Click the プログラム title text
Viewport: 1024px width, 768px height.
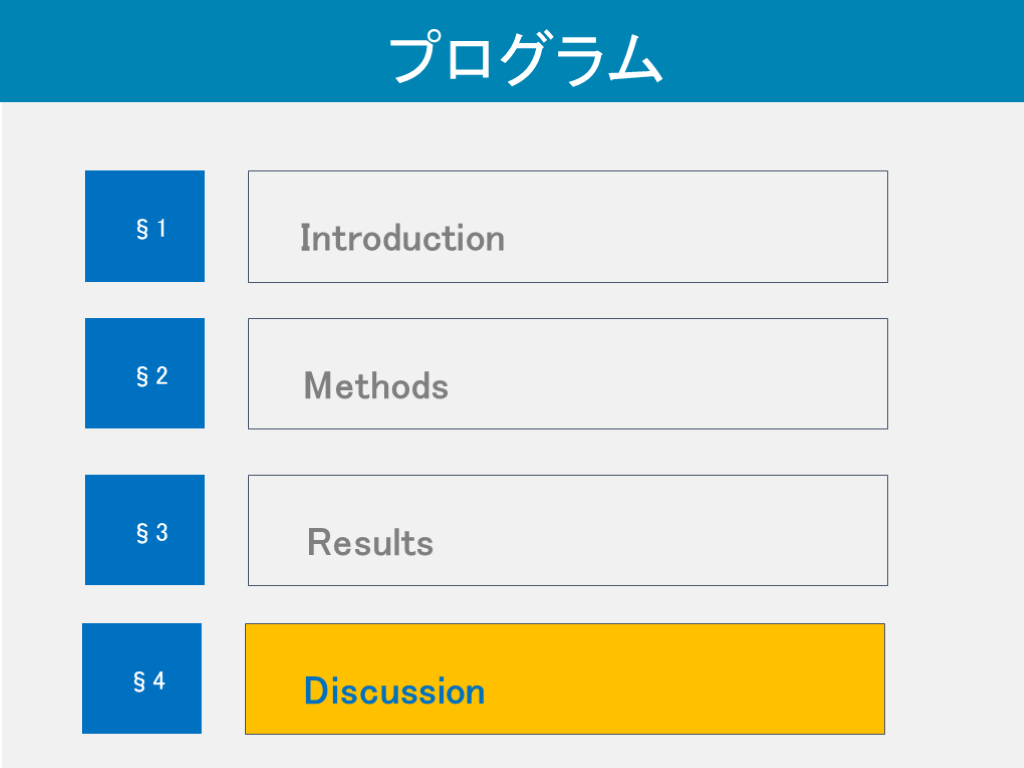pos(525,58)
